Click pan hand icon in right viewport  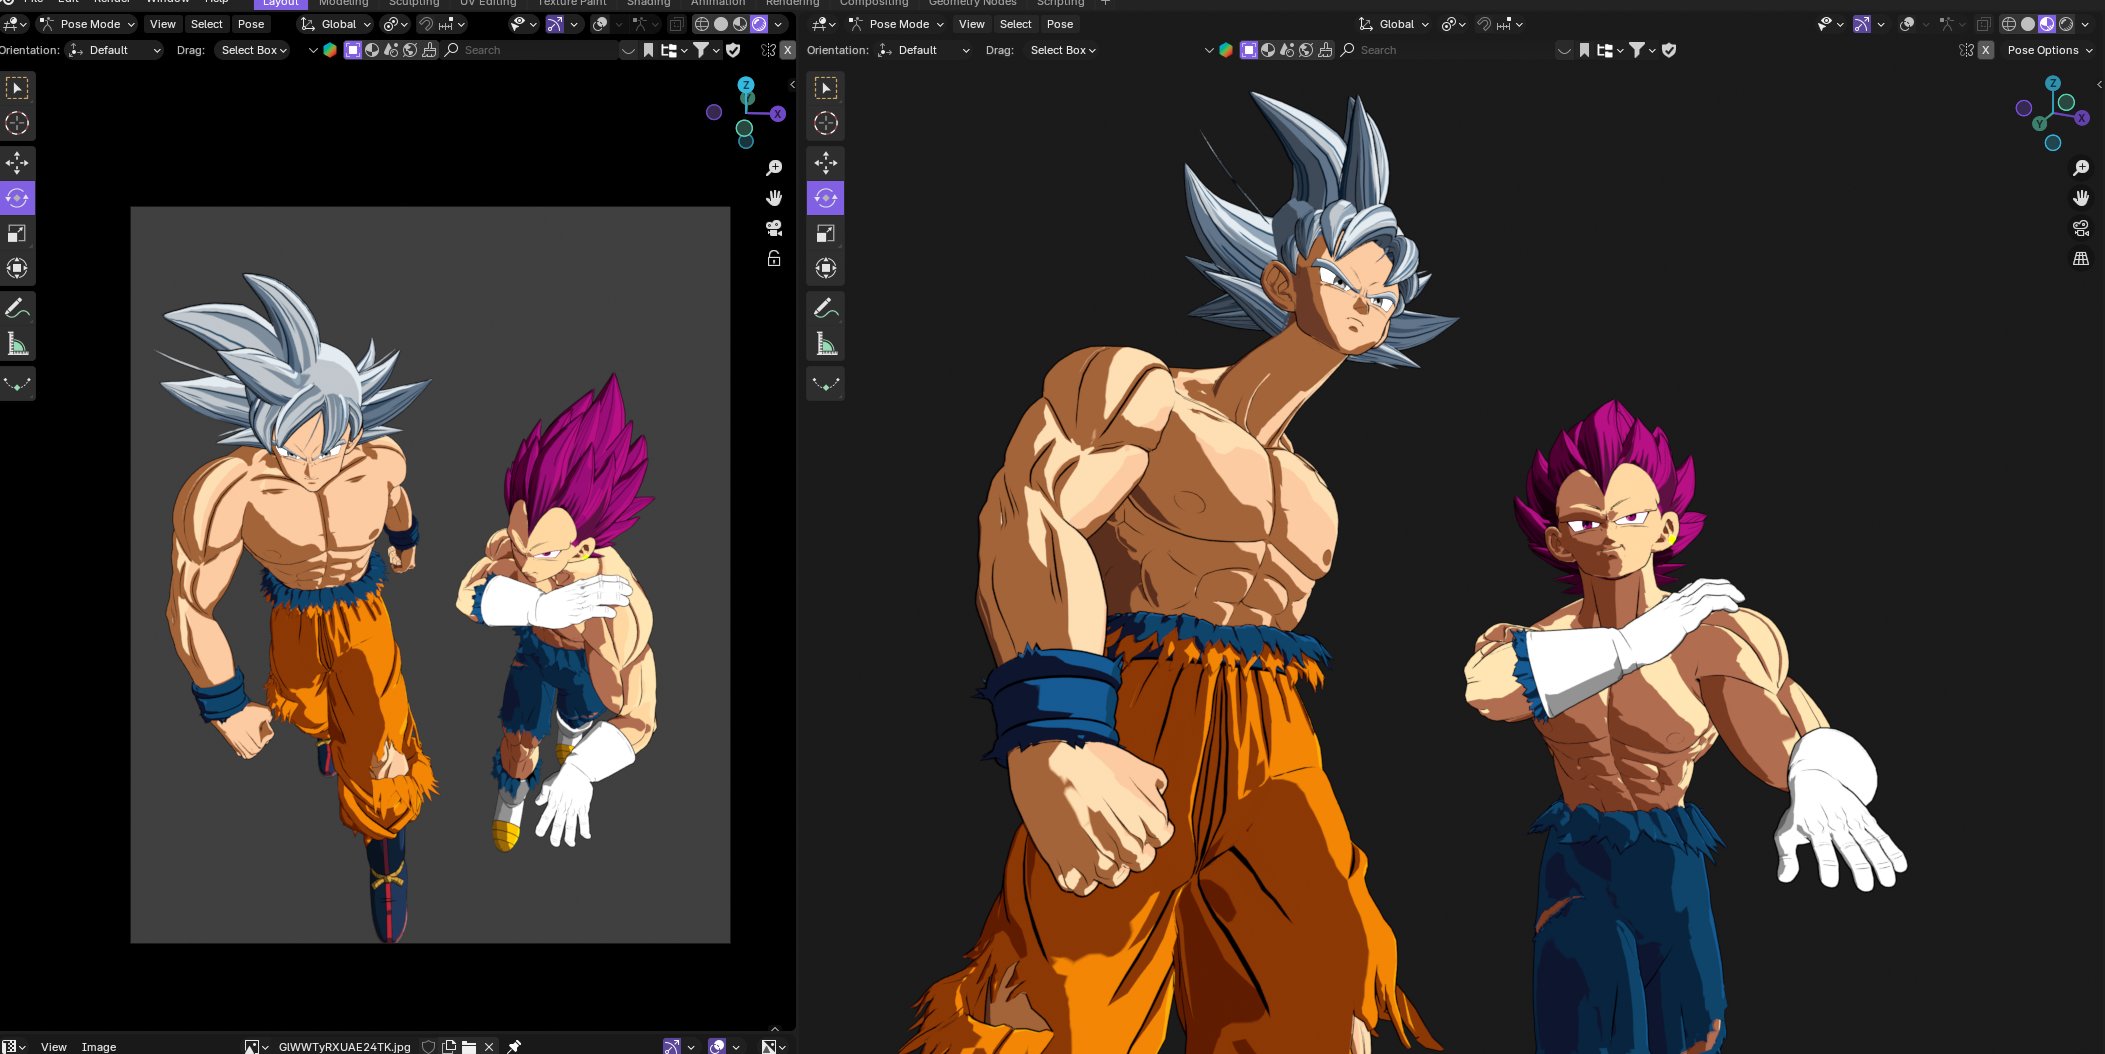tap(2081, 198)
